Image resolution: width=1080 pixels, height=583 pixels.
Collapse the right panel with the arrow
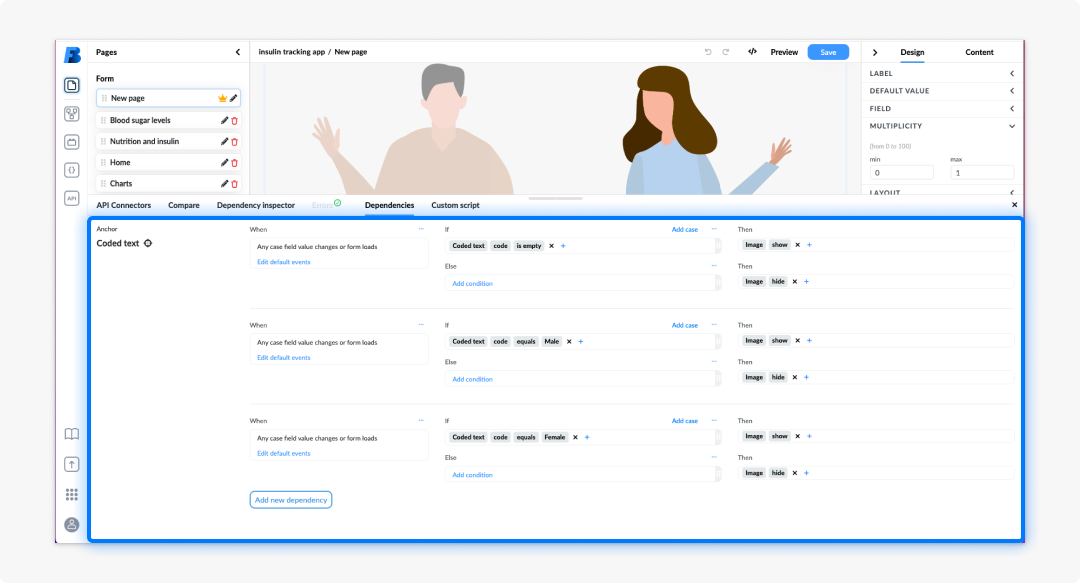[875, 52]
